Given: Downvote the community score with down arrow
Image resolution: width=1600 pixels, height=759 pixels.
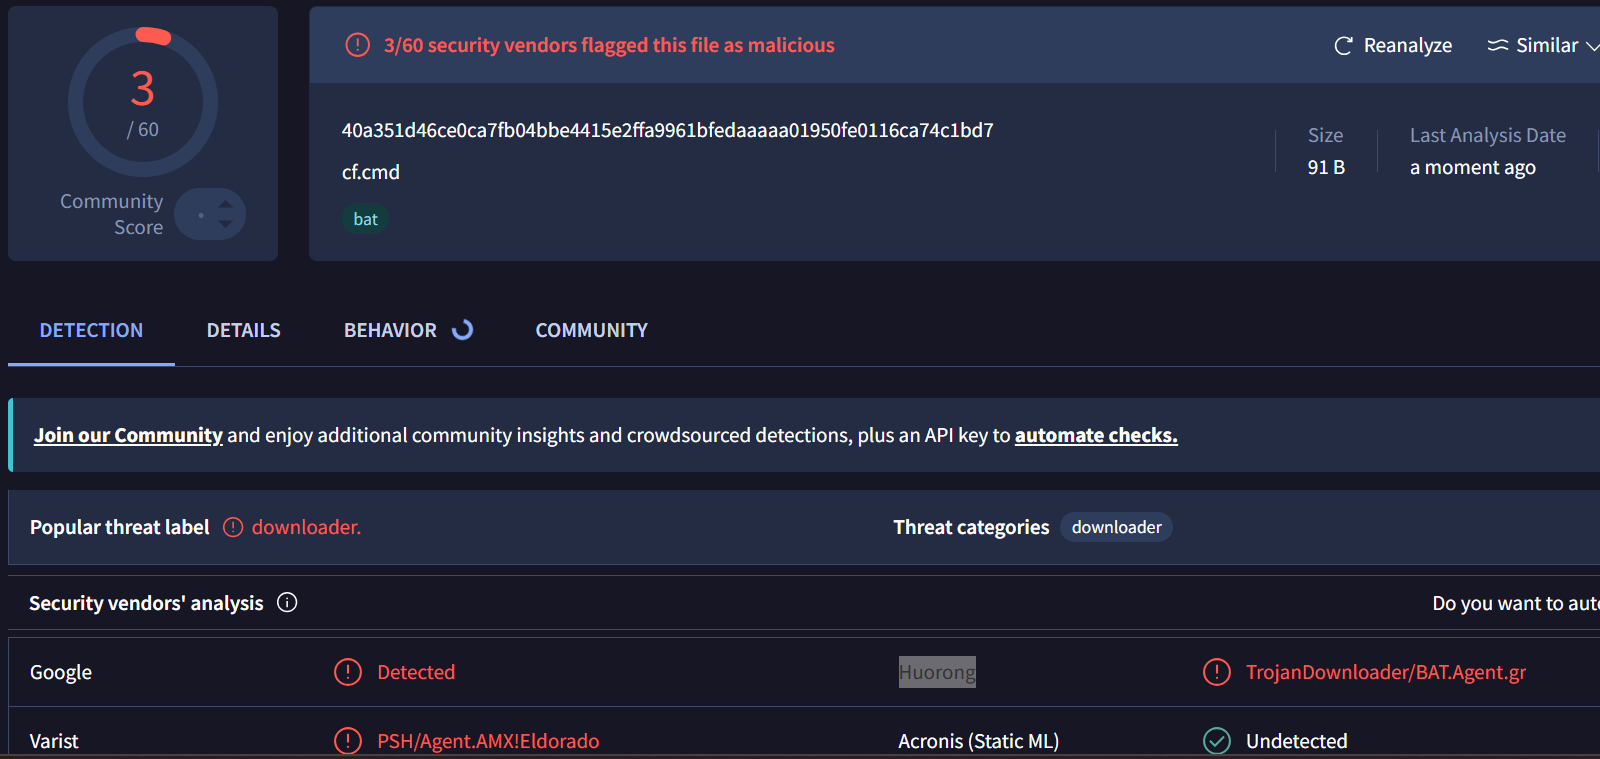Looking at the screenshot, I should tap(226, 224).
